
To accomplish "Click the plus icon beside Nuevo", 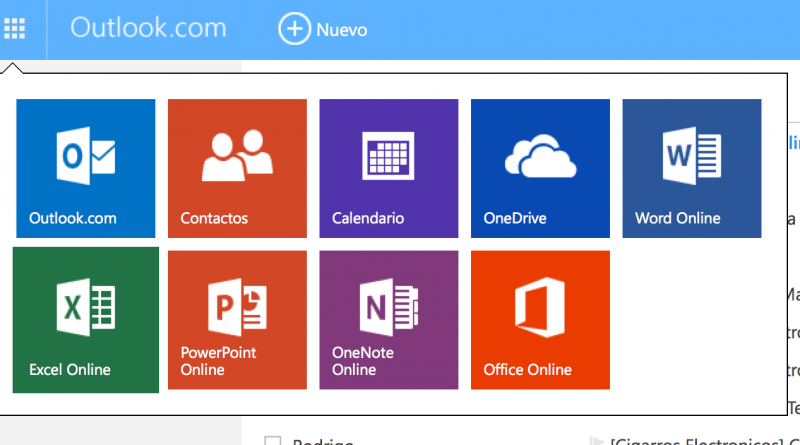I will [294, 29].
